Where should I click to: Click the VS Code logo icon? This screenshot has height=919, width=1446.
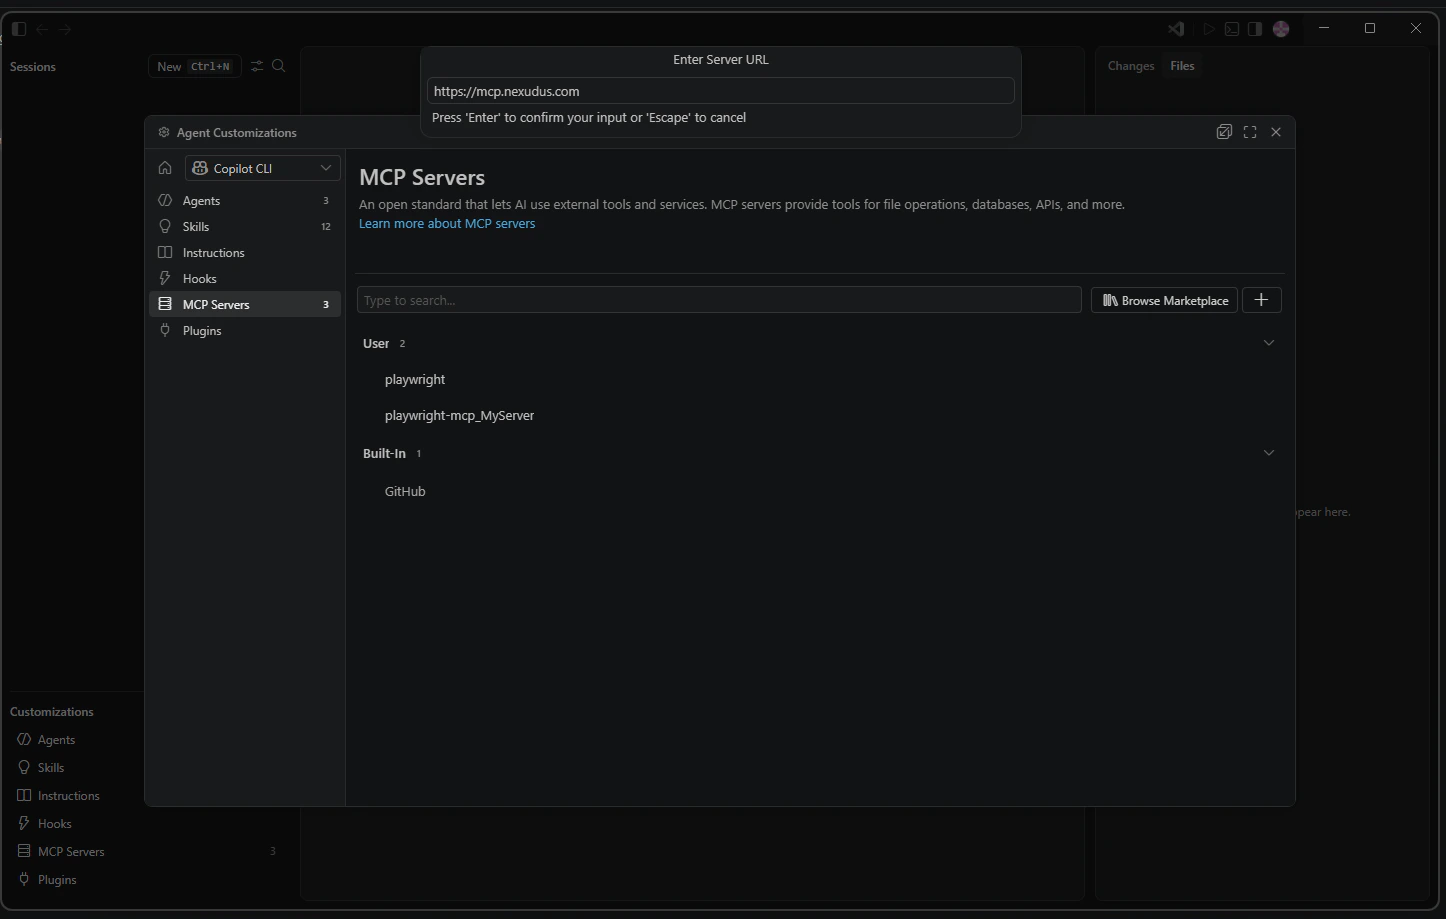(x=1176, y=29)
